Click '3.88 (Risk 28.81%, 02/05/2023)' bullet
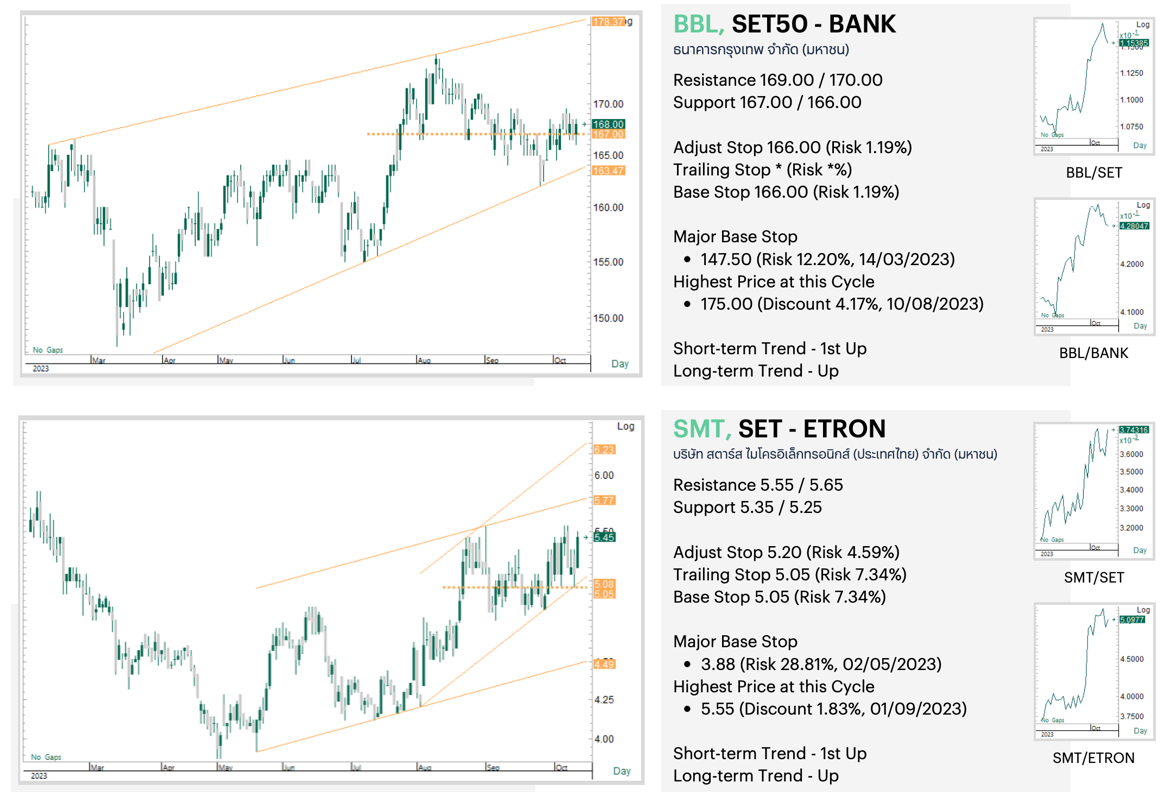Image resolution: width=1170 pixels, height=804 pixels. click(821, 664)
